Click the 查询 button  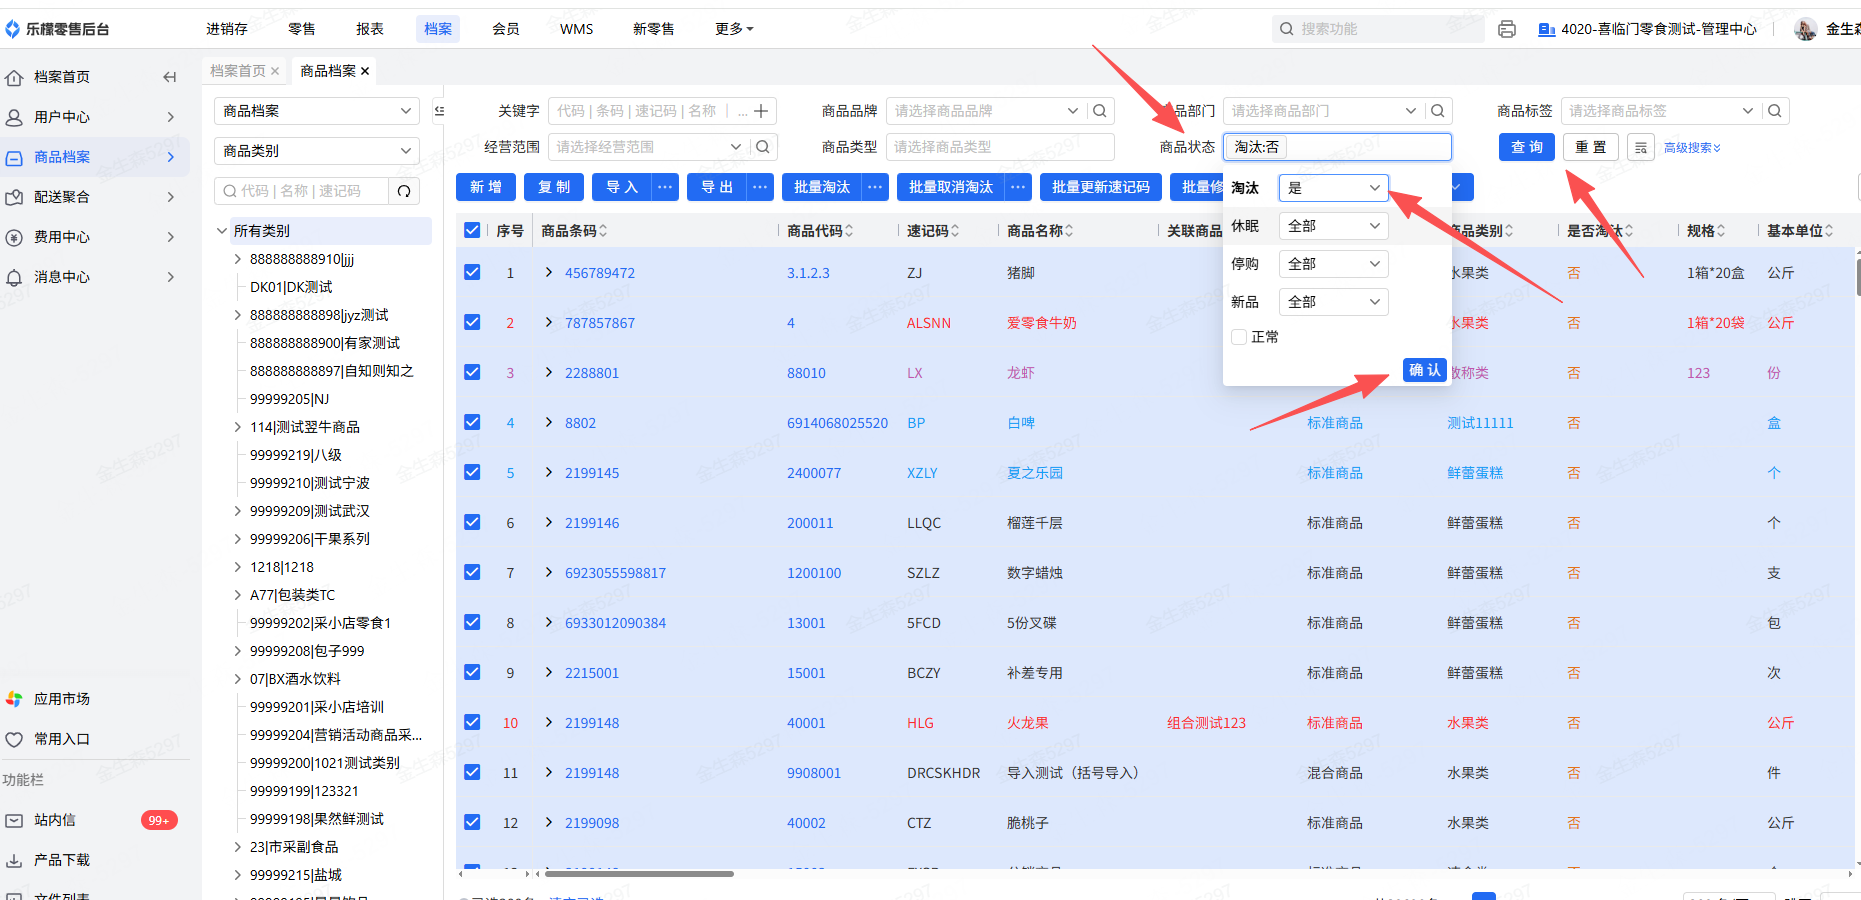tap(1527, 147)
